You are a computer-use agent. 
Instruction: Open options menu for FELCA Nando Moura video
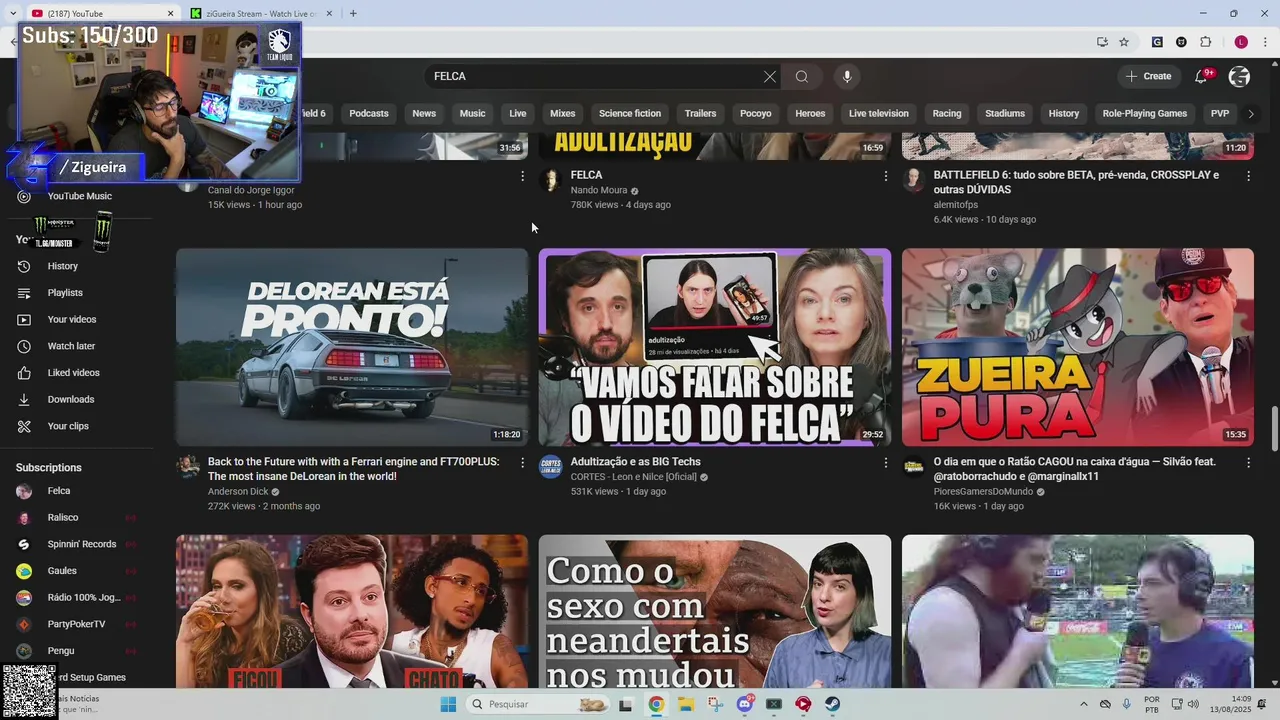coord(885,176)
